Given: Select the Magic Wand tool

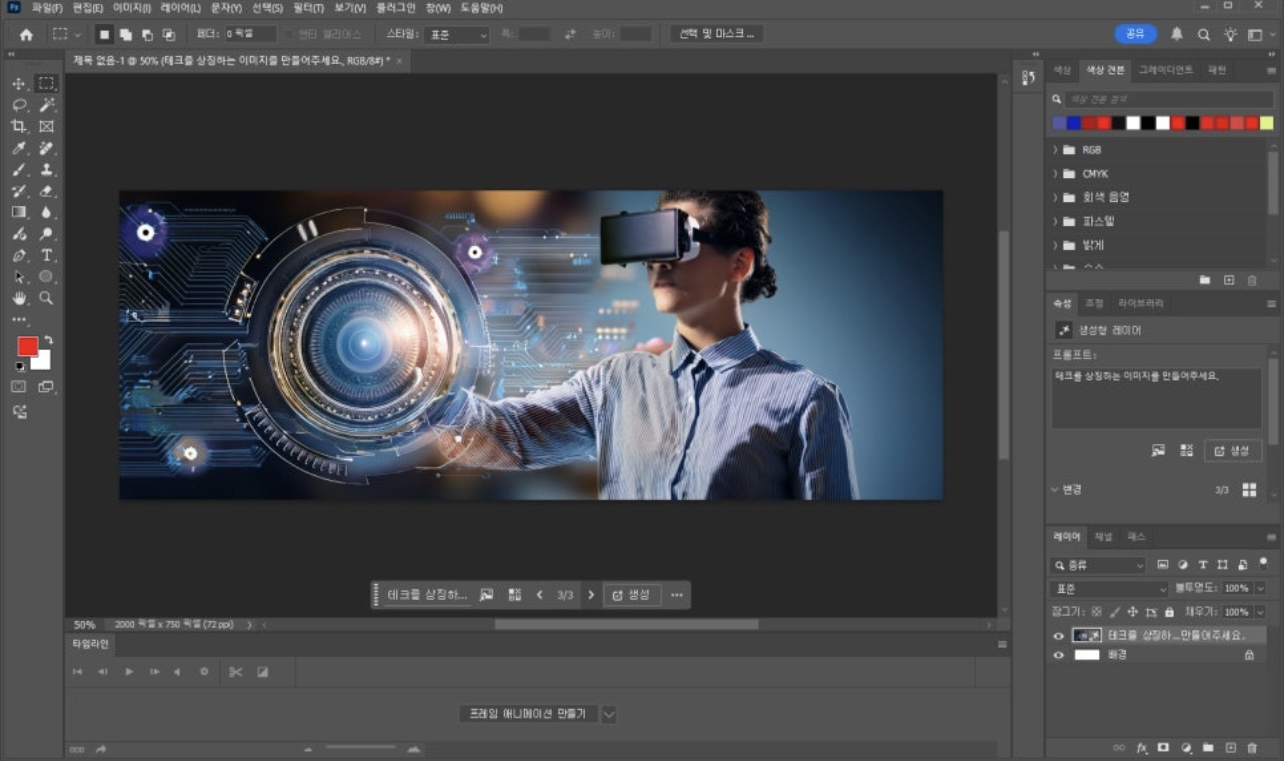Looking at the screenshot, I should click(46, 105).
